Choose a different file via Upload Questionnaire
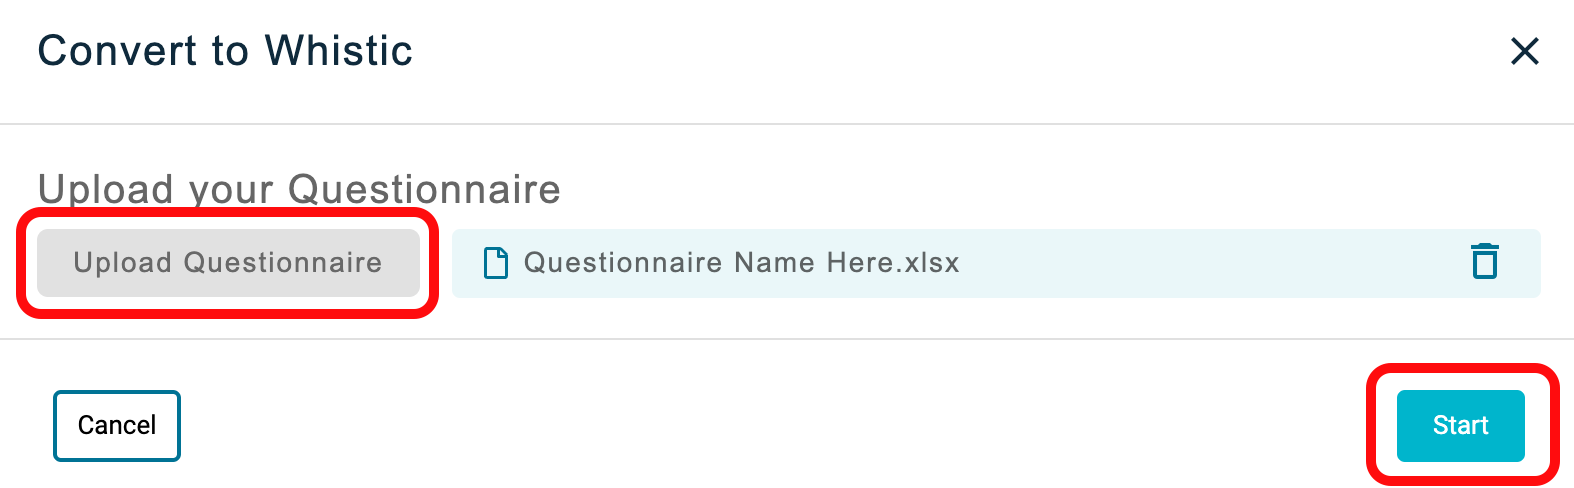The height and width of the screenshot is (488, 1574). pos(228,263)
